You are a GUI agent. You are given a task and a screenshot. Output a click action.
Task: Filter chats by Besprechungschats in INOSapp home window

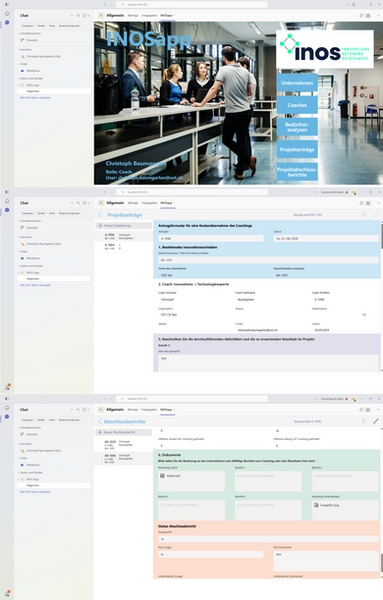click(69, 26)
